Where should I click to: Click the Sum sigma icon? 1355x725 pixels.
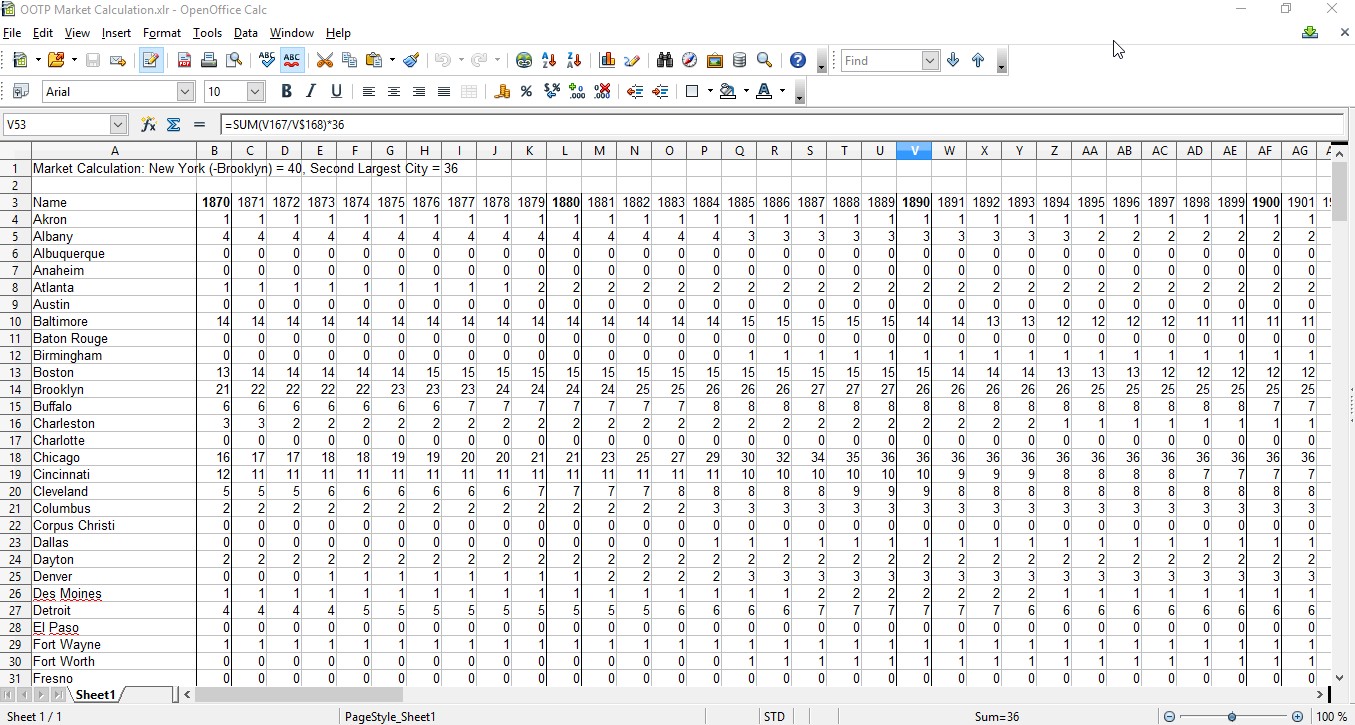173,125
